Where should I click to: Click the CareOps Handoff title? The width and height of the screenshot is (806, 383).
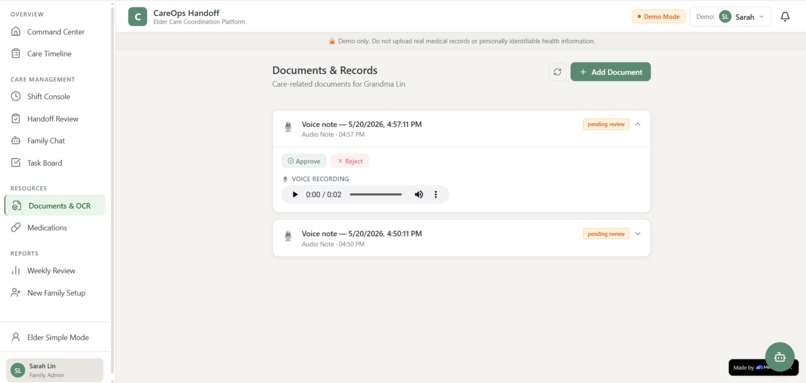pyautogui.click(x=186, y=13)
